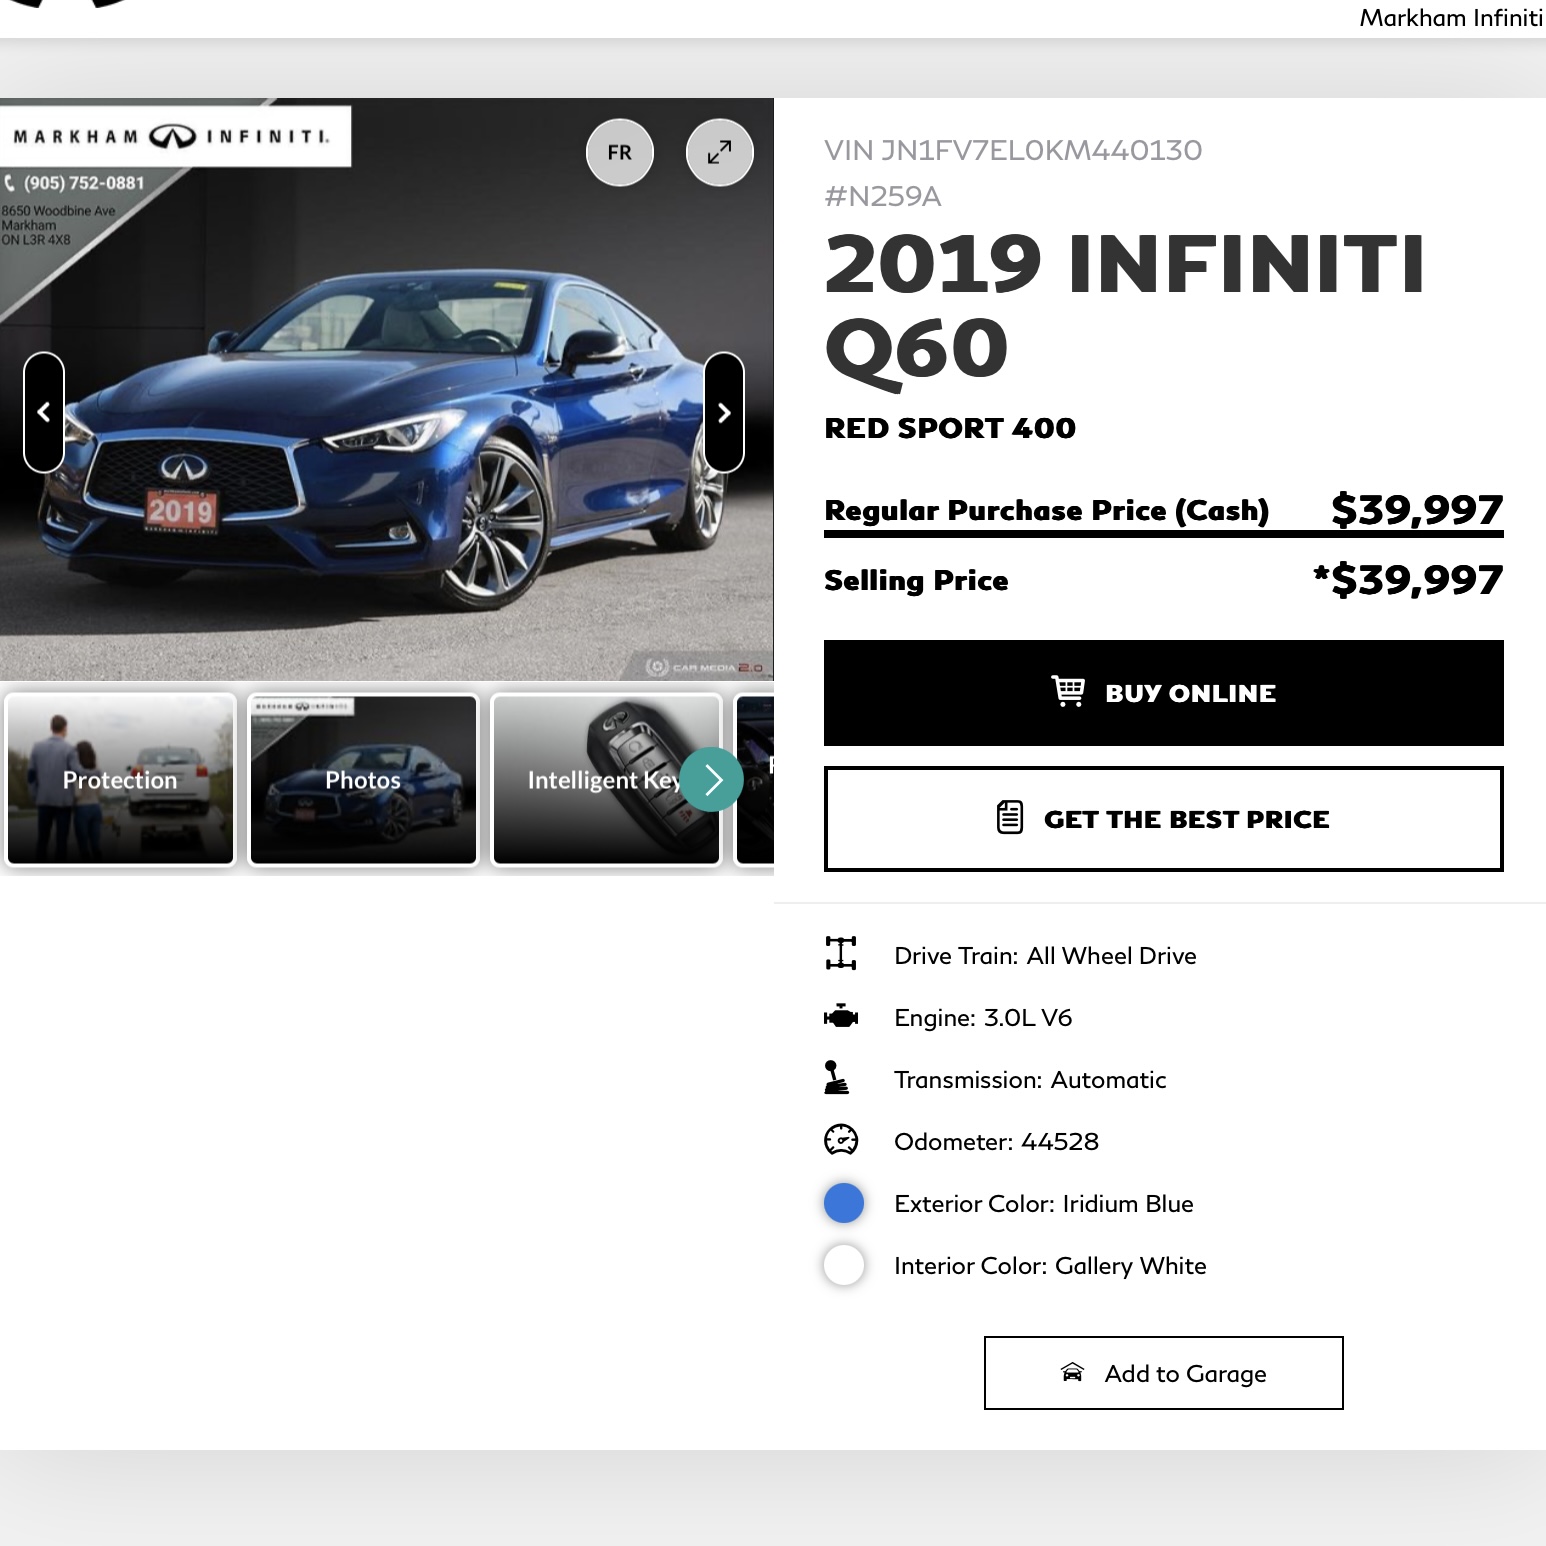Click the Buy Online button
The width and height of the screenshot is (1546, 1546).
pos(1163,693)
